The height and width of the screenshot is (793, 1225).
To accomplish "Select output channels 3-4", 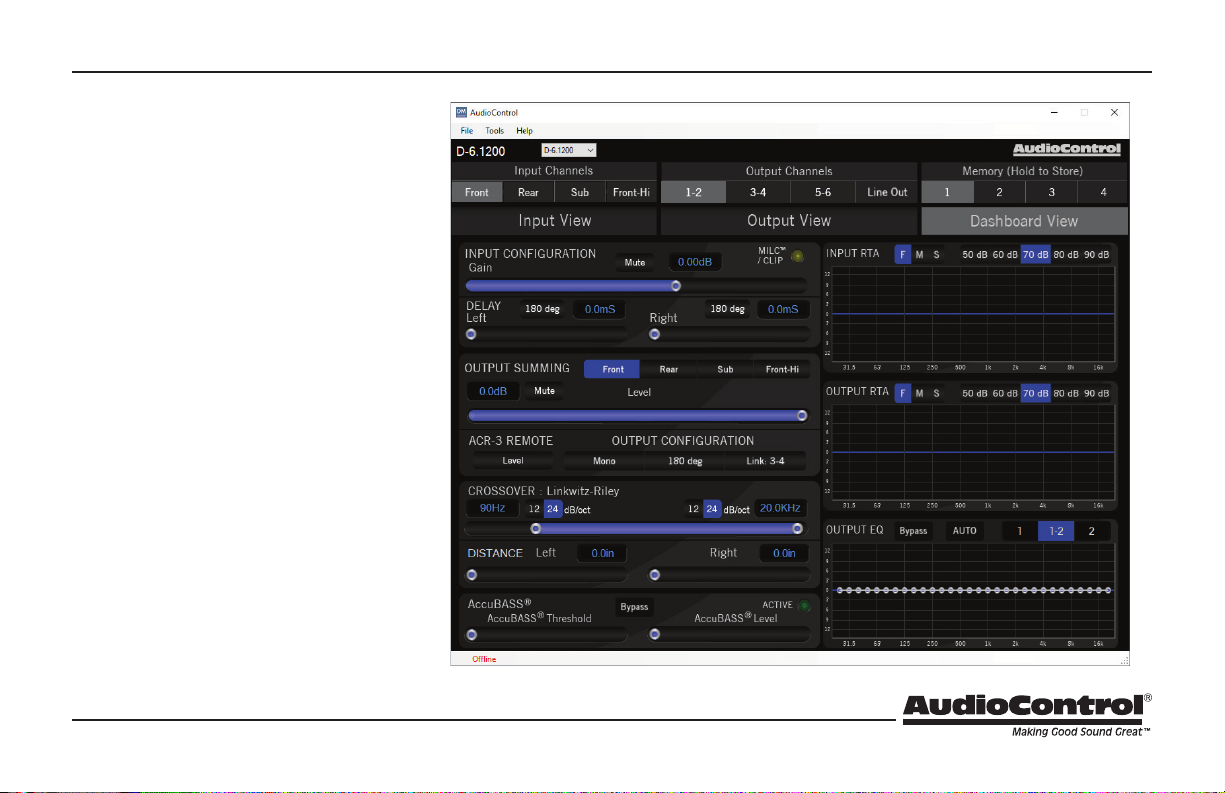I will 758,192.
